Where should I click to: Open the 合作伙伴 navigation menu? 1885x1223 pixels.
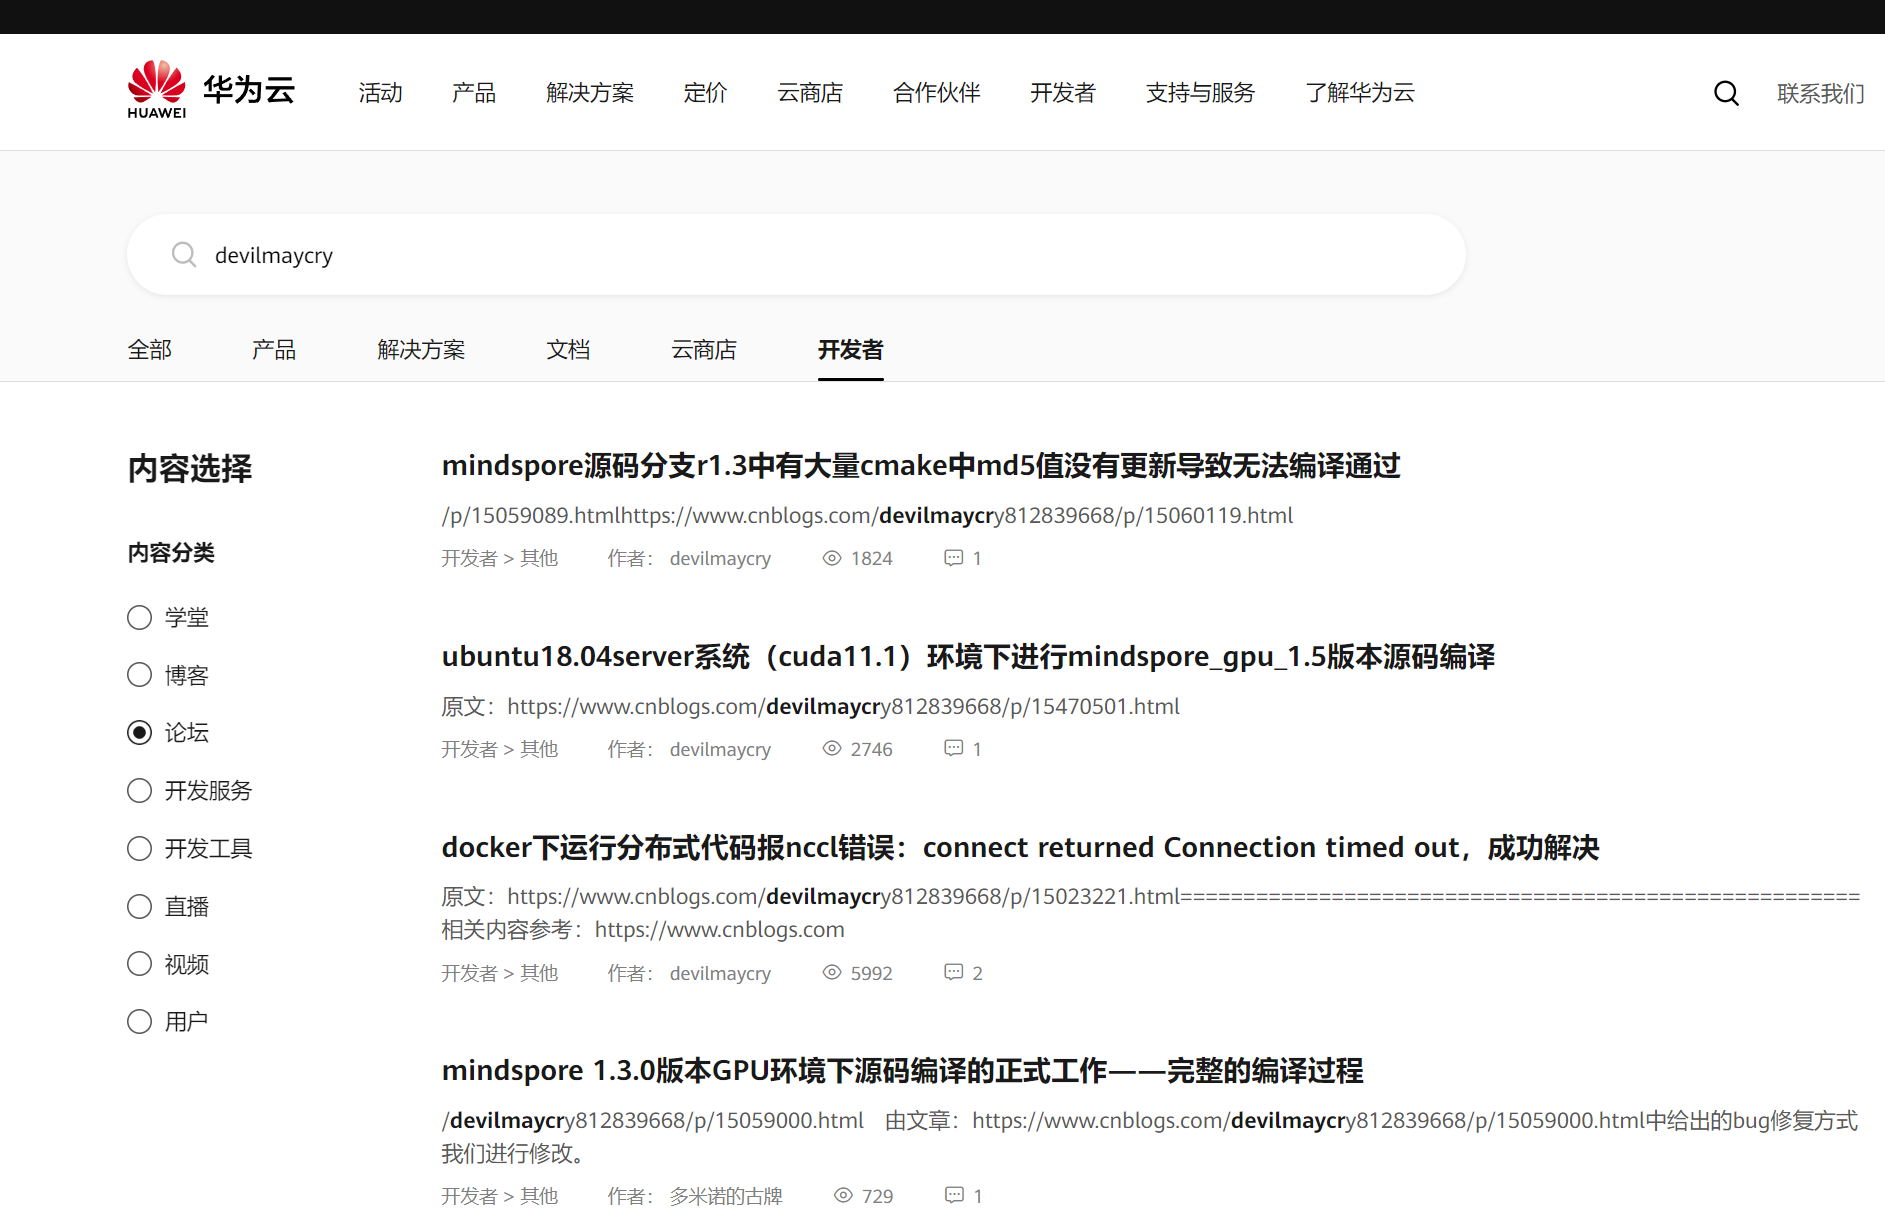[x=937, y=93]
